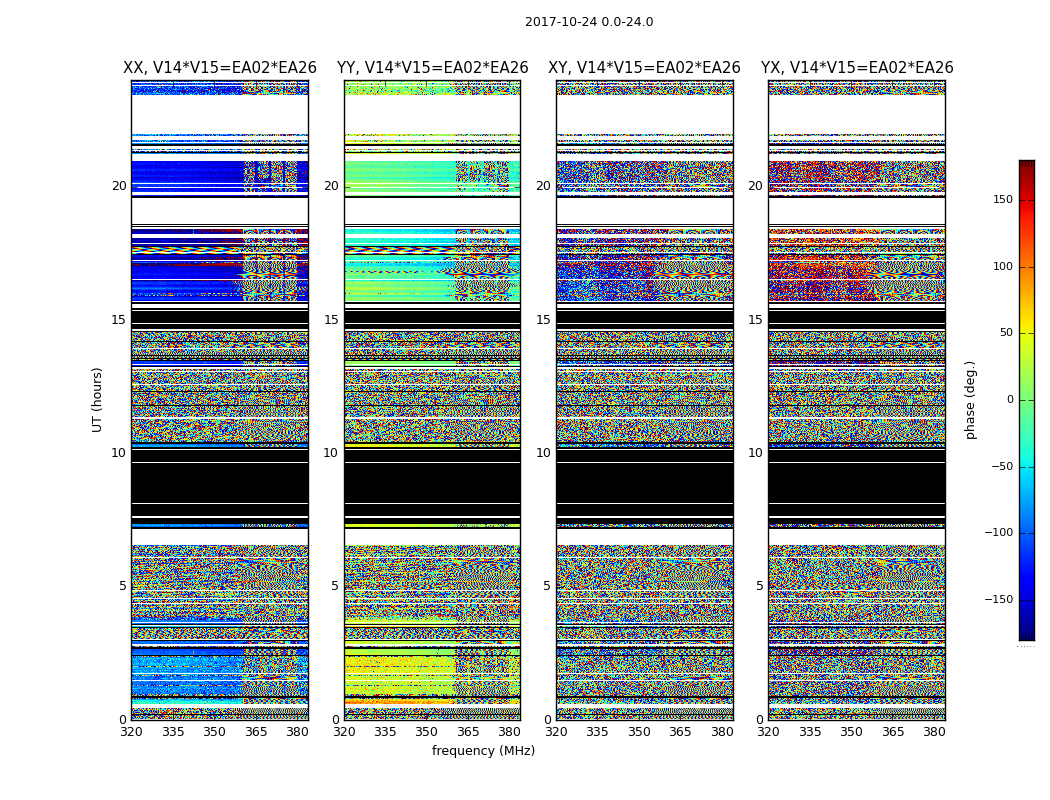
Task: Click the XY, V14*V15=EA02*EA26 panel title
Action: click(644, 68)
